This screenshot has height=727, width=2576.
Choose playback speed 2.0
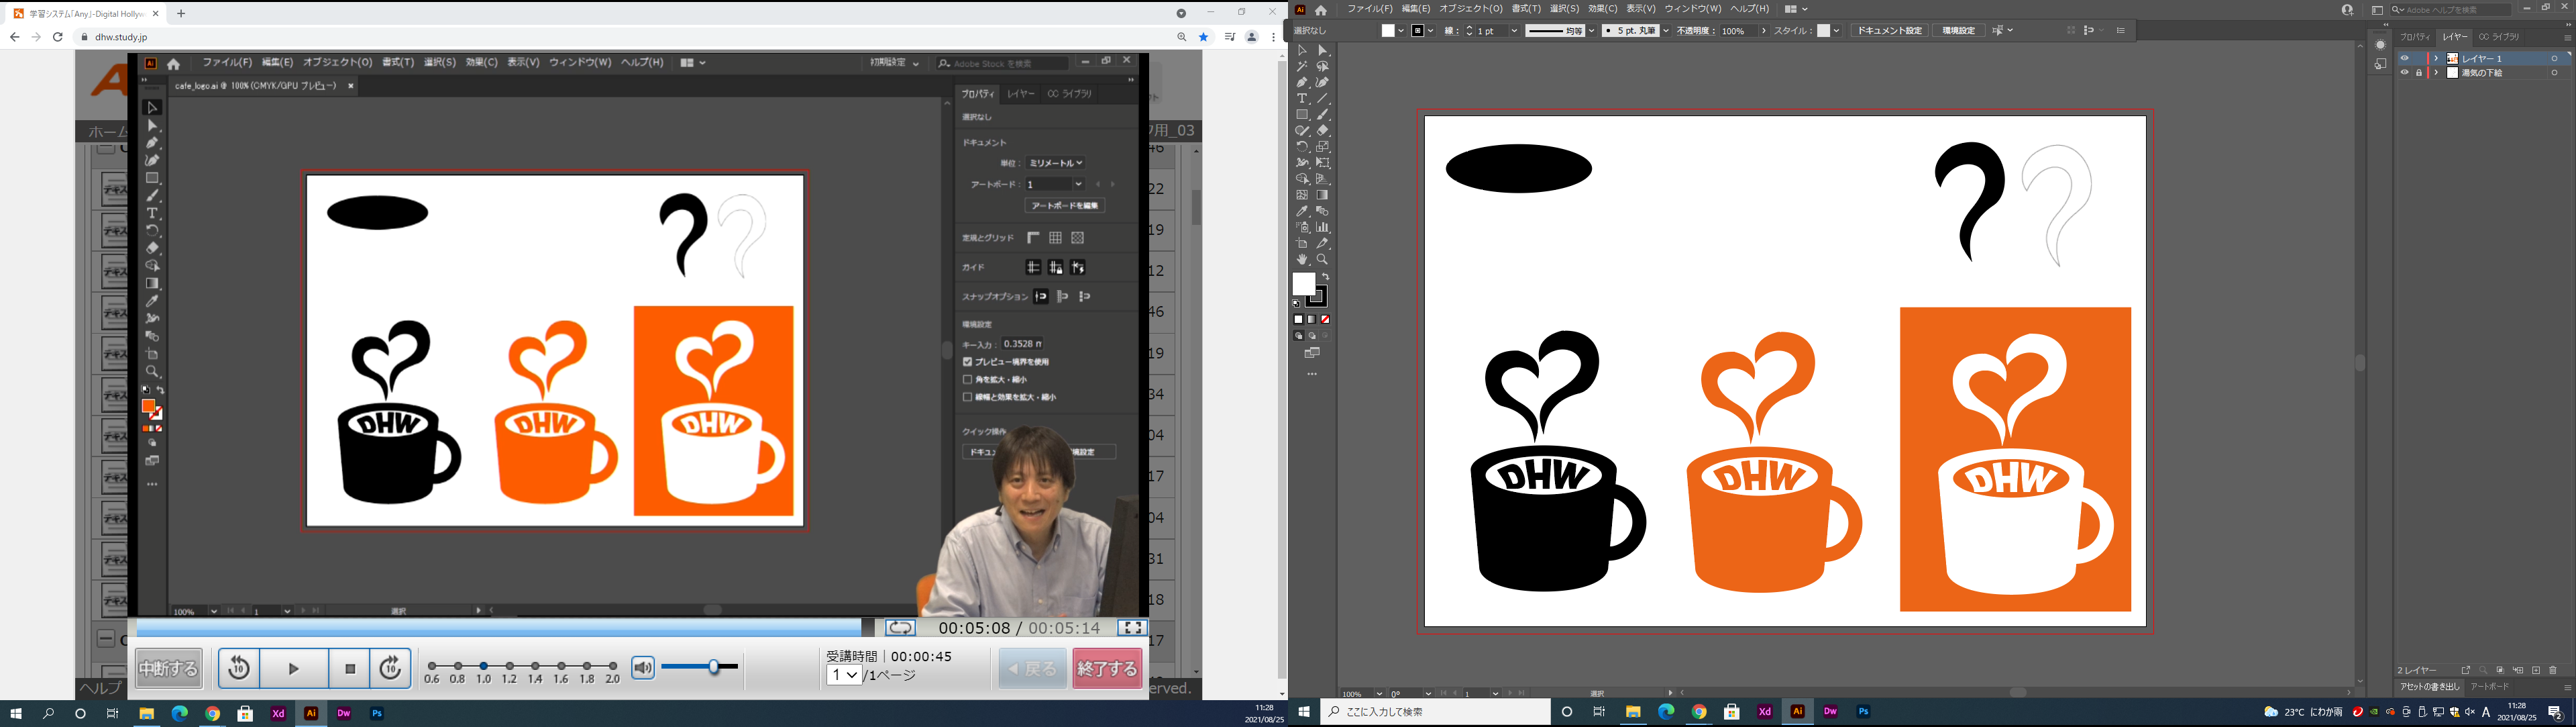(613, 666)
